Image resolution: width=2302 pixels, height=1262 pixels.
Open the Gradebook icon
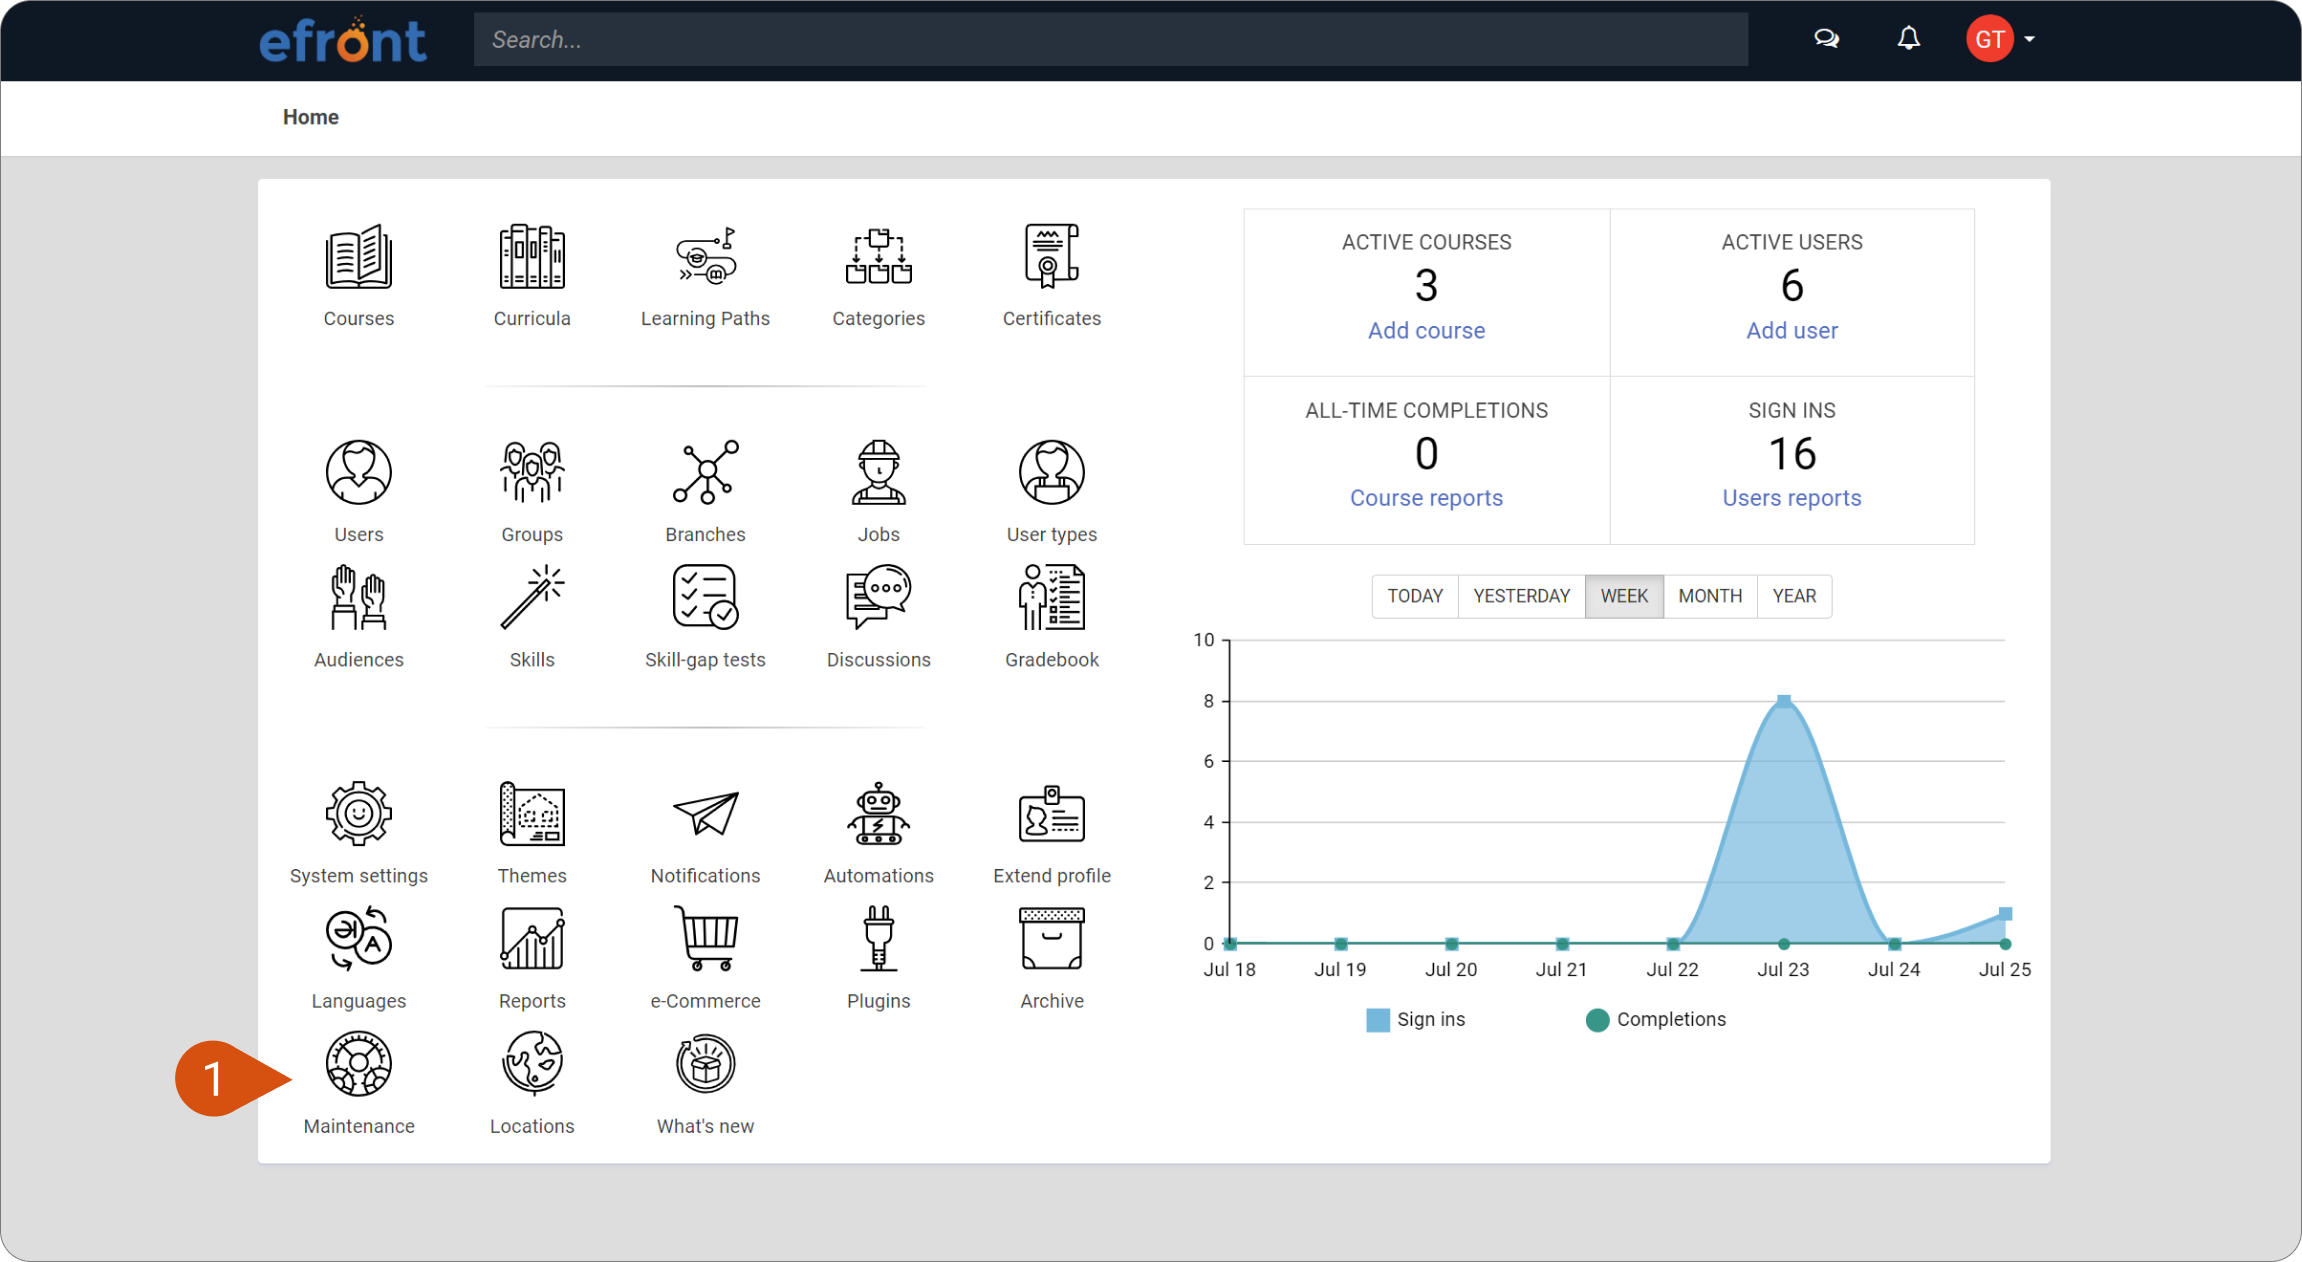(1051, 597)
